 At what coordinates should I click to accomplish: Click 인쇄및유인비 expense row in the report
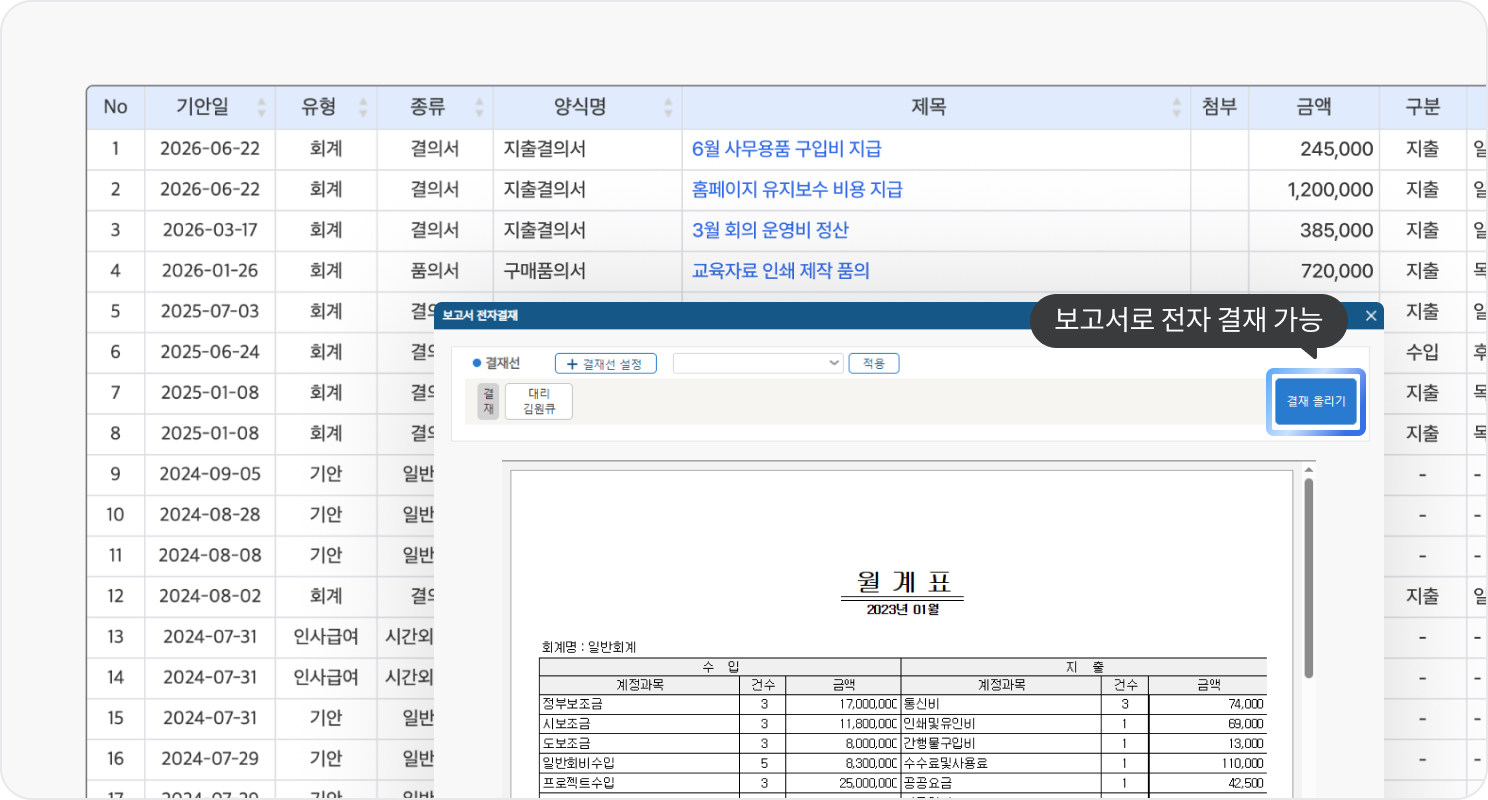click(x=1084, y=723)
